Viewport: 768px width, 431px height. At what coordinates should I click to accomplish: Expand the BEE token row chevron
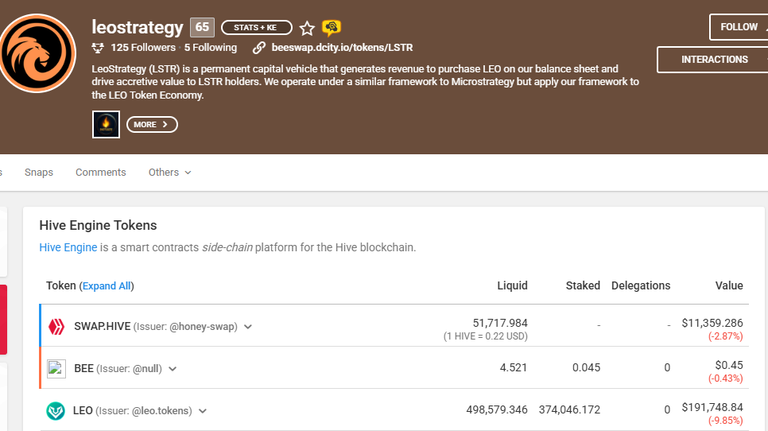click(172, 369)
